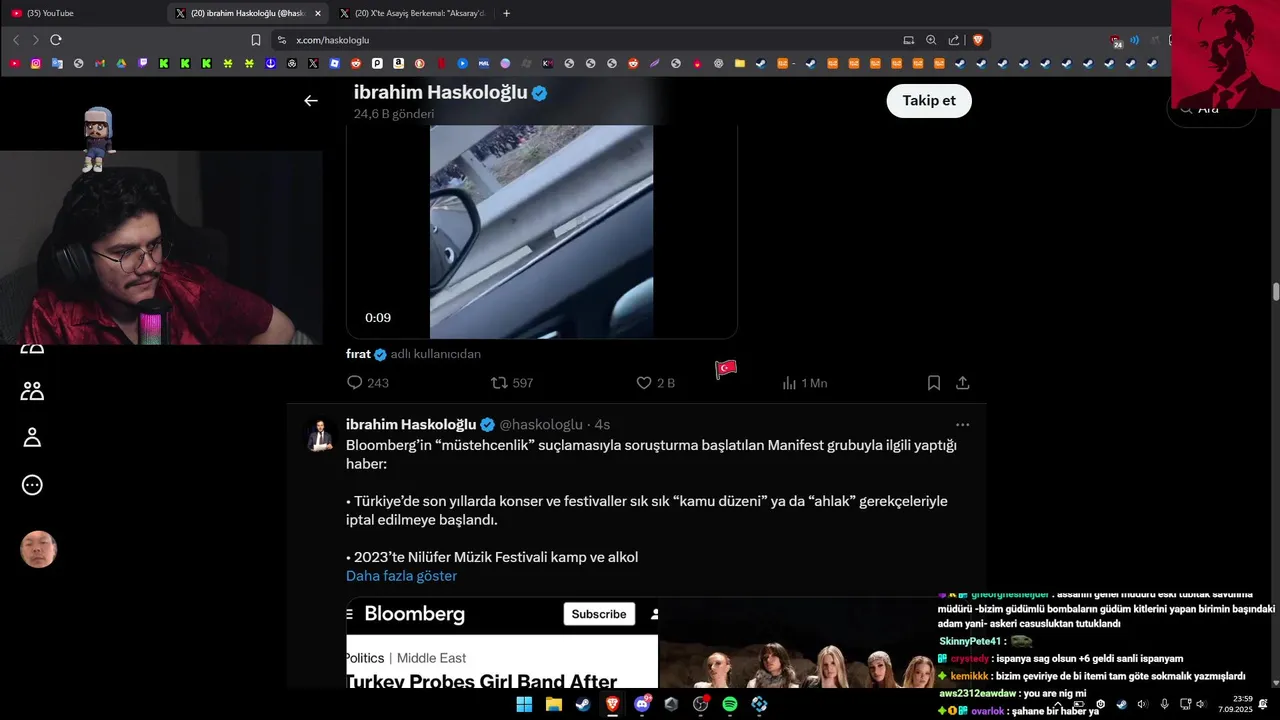Go back using the arrow beside ibrahim Haskoloğlu
1280x720 pixels.
311,101
